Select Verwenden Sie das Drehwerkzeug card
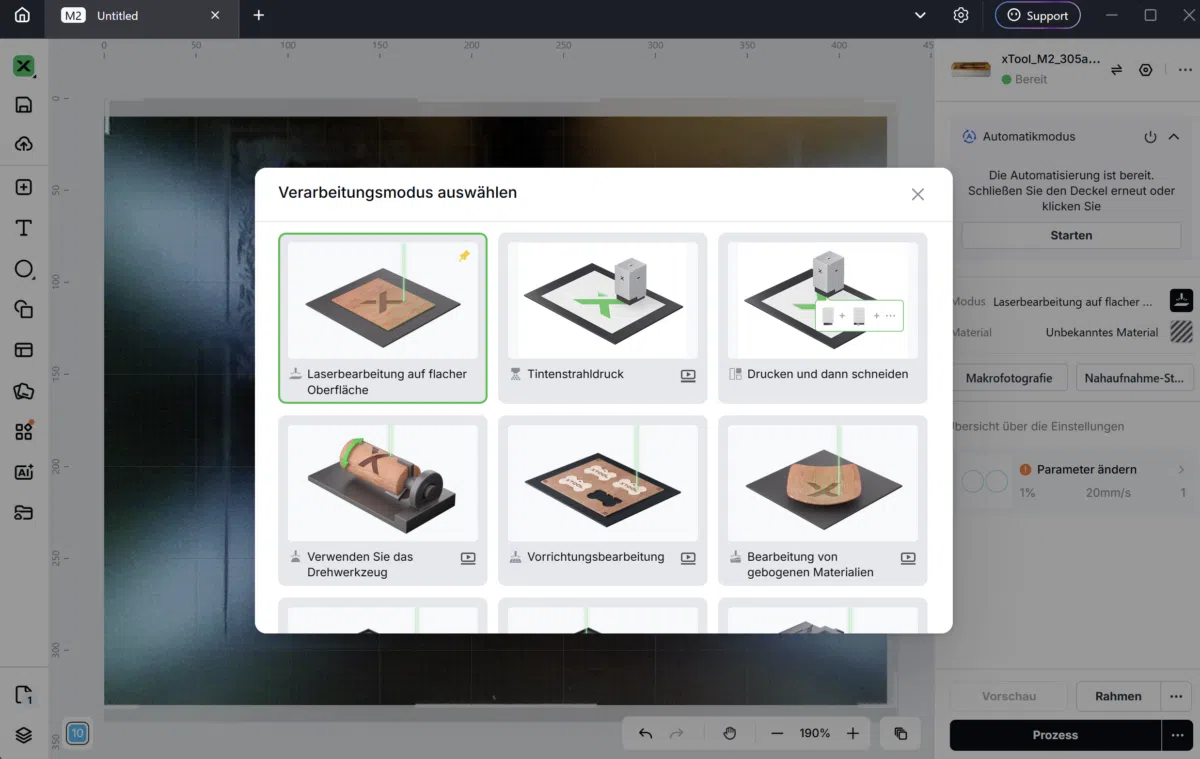 pos(383,501)
